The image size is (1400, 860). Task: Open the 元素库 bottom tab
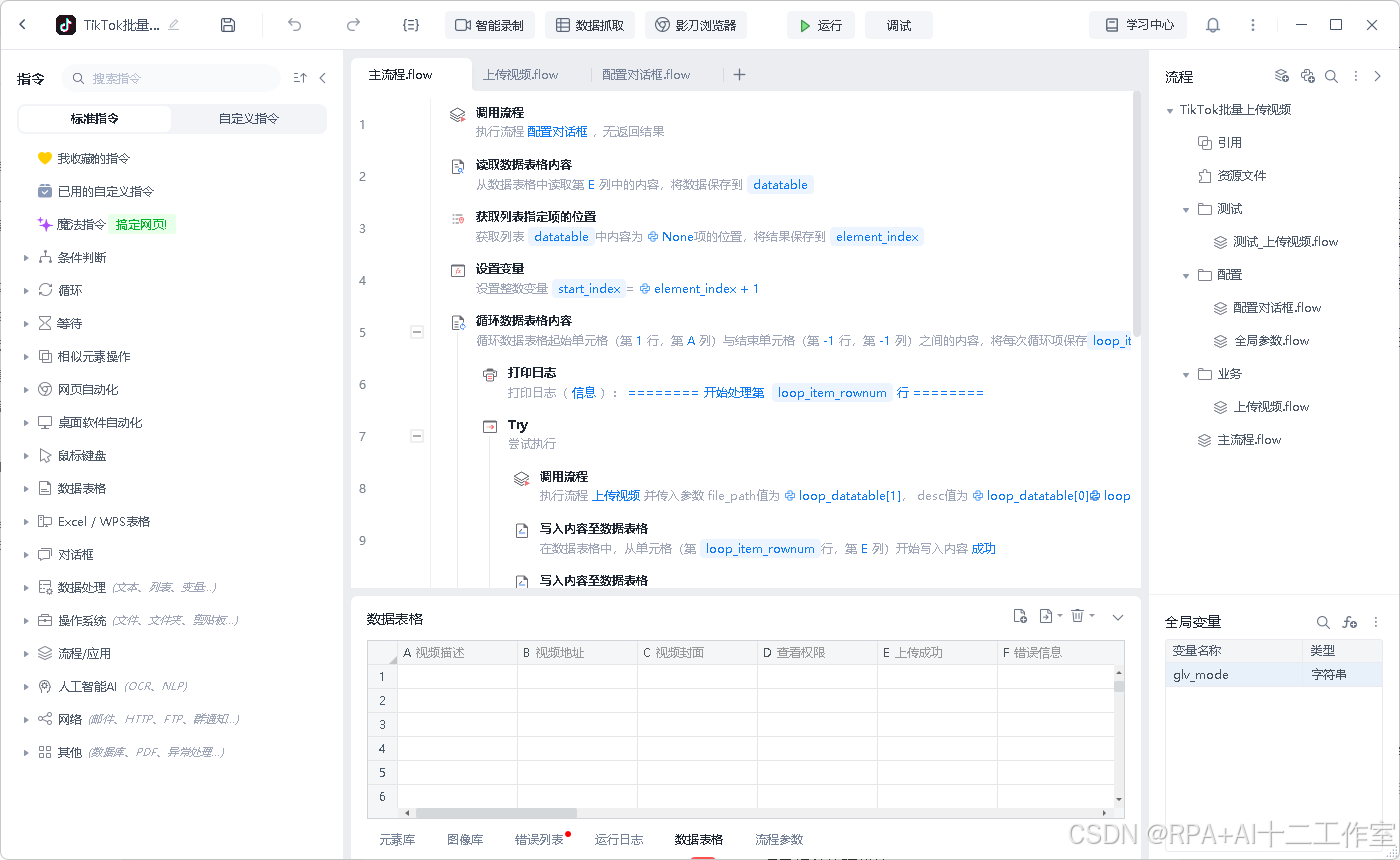[x=397, y=839]
